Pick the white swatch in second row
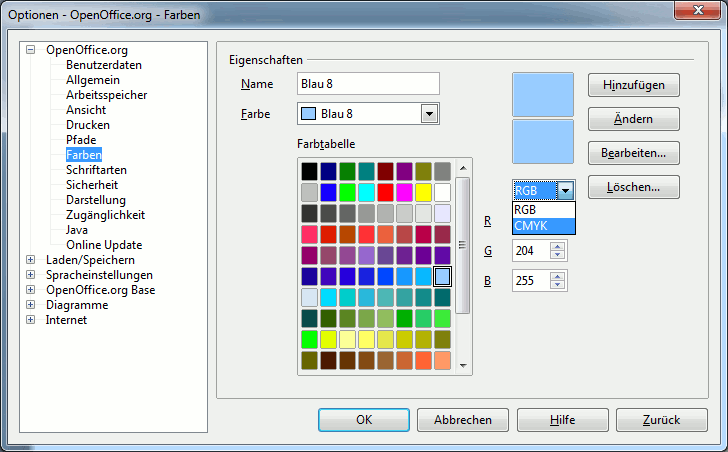The height and width of the screenshot is (452, 728). point(442,192)
